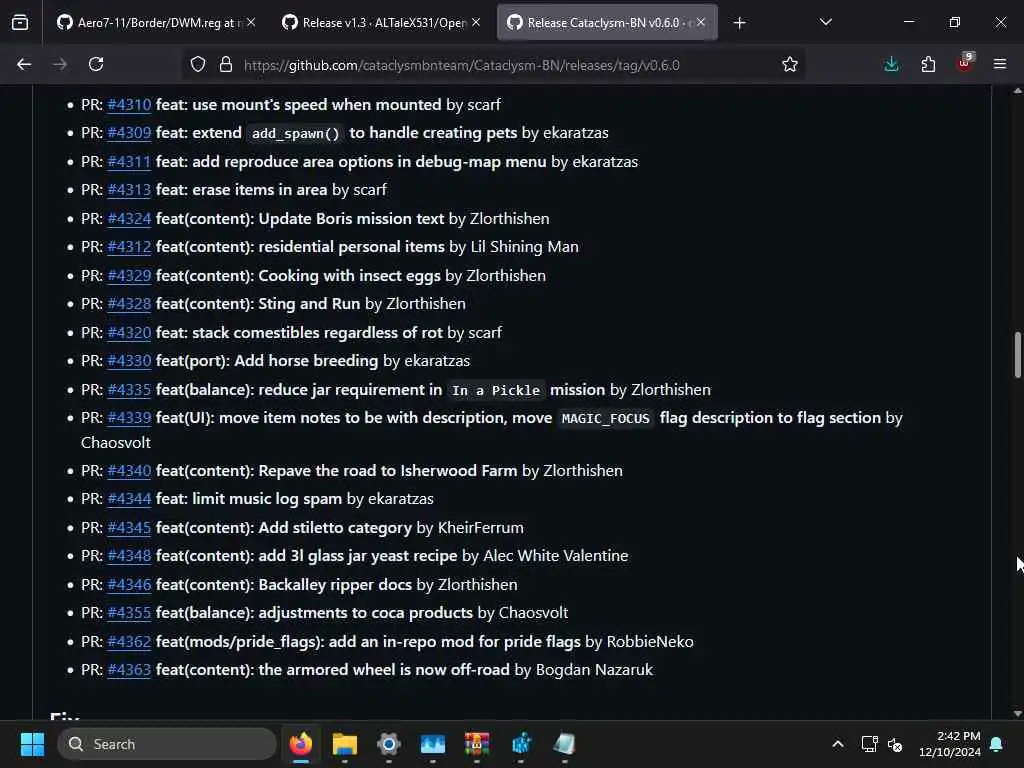Click scrollbar down arrow
The width and height of the screenshot is (1024, 768).
[x=1017, y=714]
